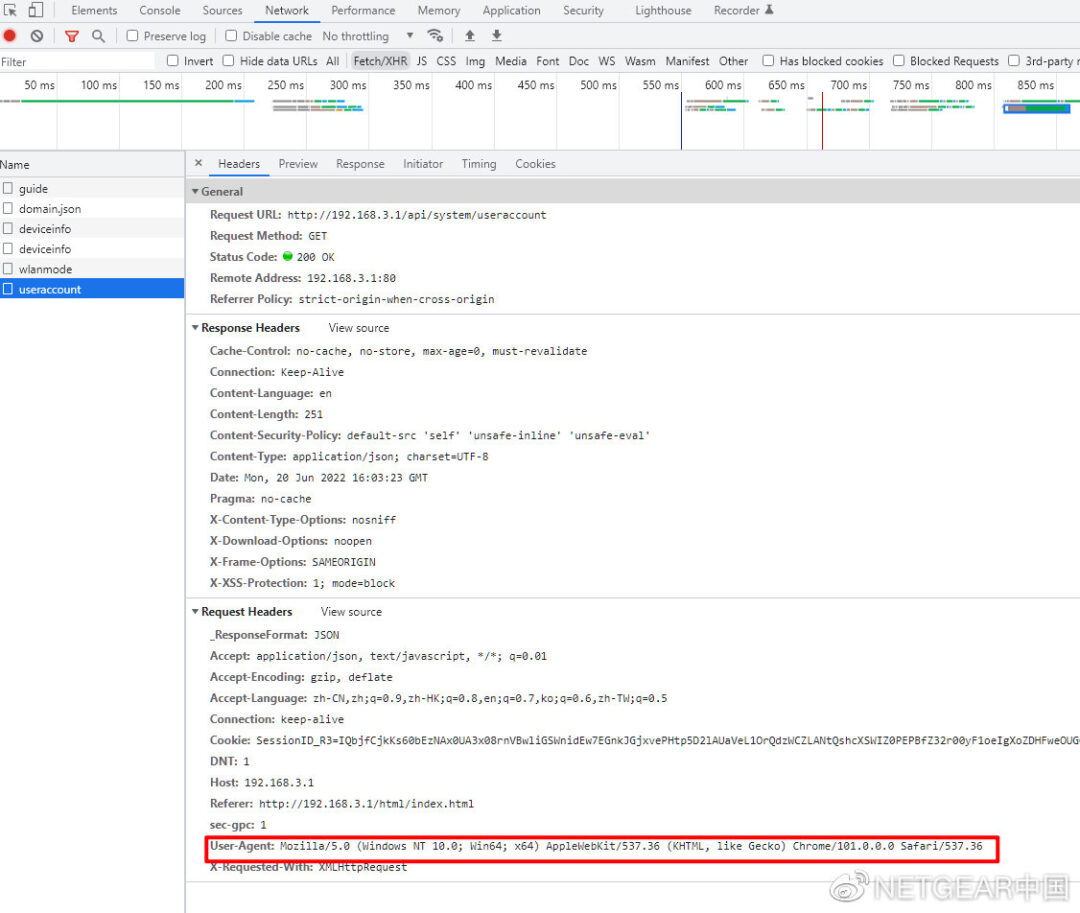Open network conditions Wi-Fi icon
This screenshot has height=913, width=1080.
[x=434, y=36]
